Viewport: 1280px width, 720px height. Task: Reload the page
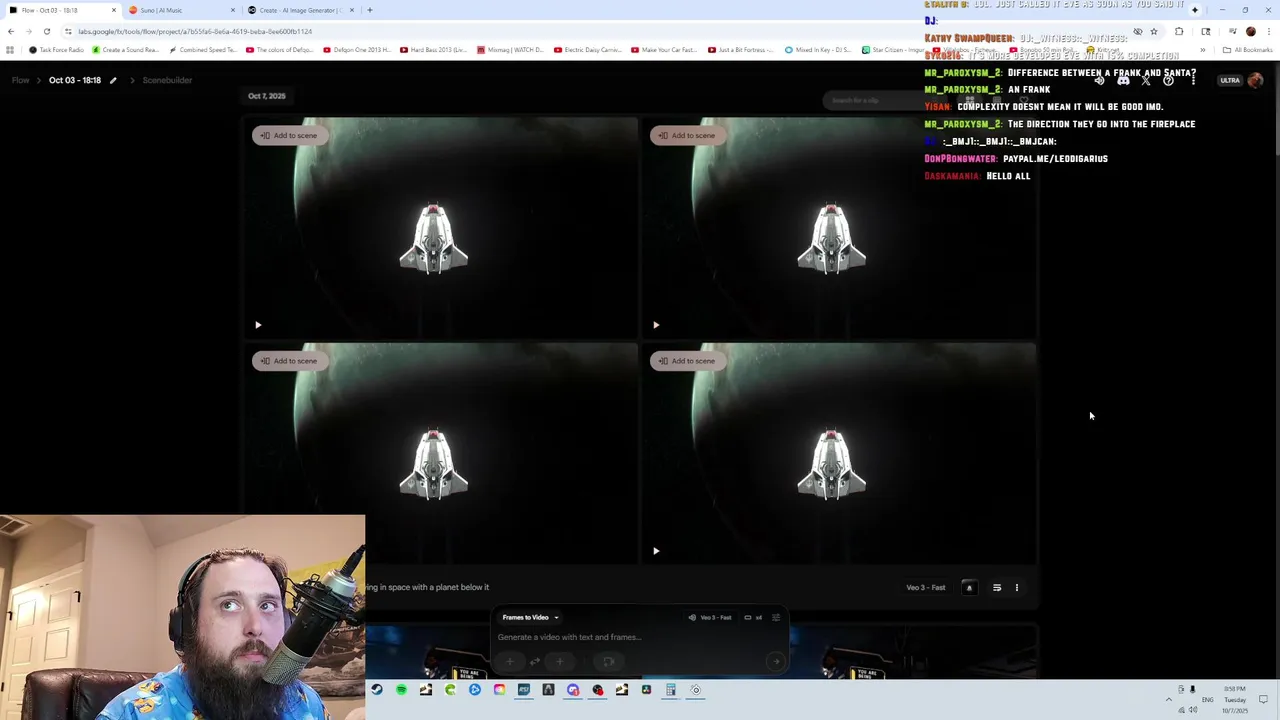coord(46,31)
